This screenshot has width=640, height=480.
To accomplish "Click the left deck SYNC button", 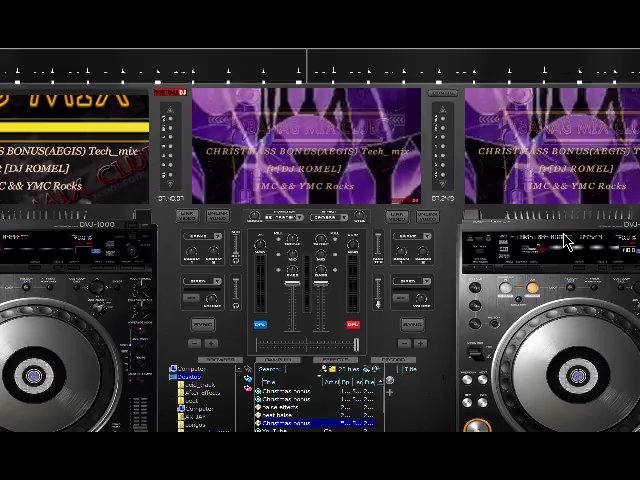I will click(x=203, y=325).
